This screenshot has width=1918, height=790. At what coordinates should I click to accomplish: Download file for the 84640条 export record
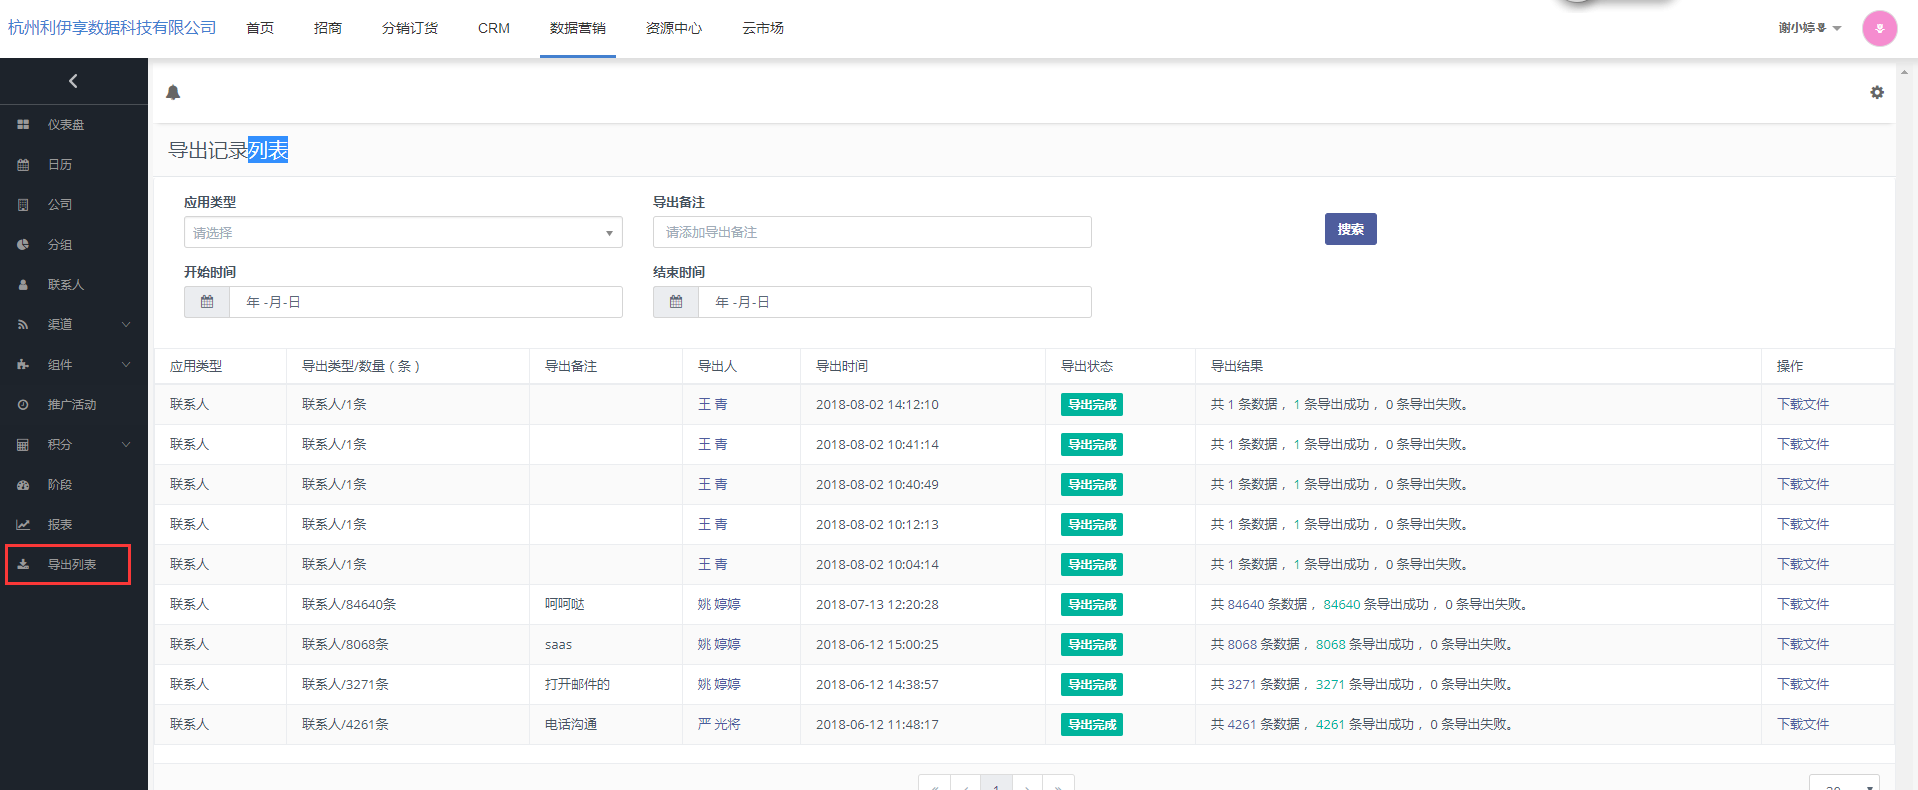coord(1802,604)
